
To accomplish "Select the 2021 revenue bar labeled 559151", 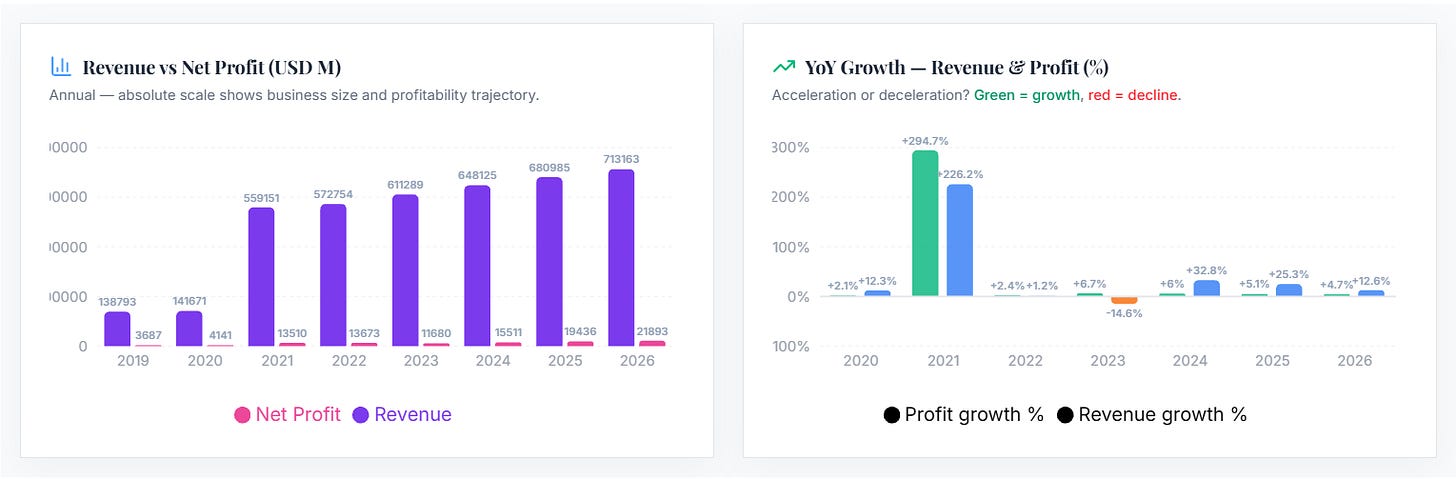I will pyautogui.click(x=261, y=277).
